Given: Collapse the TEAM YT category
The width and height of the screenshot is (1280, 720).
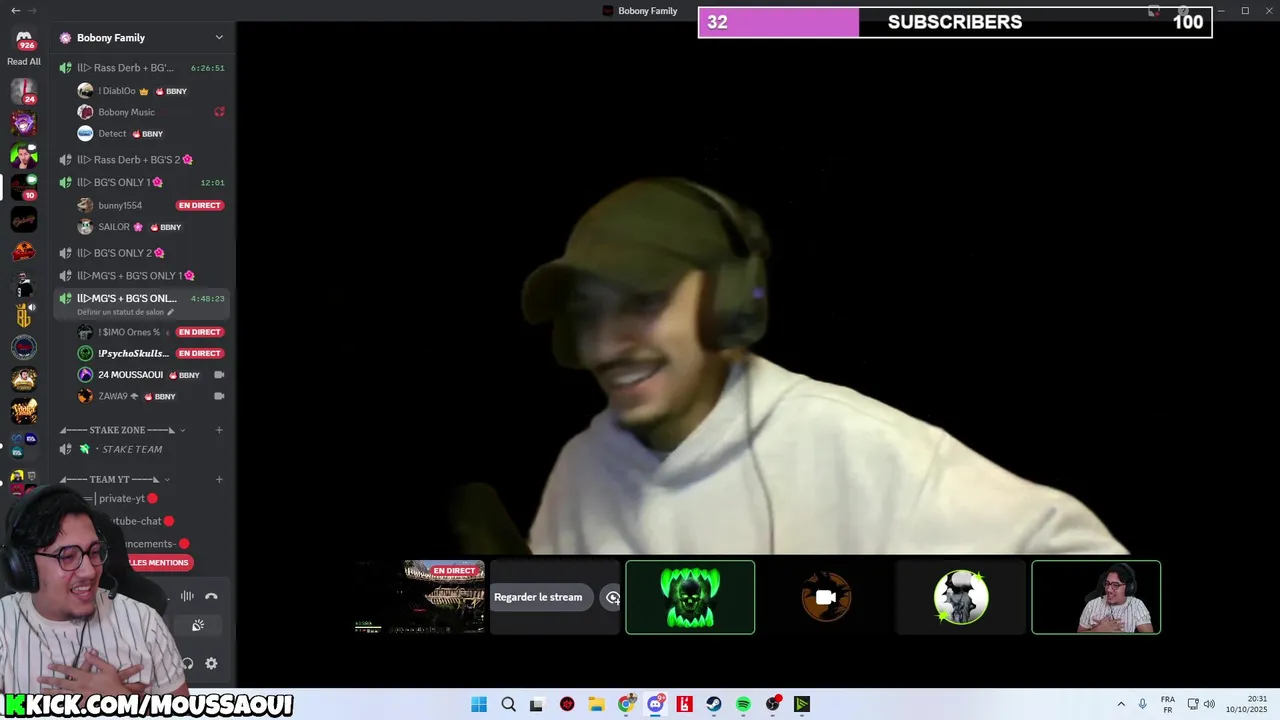Looking at the screenshot, I should pyautogui.click(x=114, y=480).
